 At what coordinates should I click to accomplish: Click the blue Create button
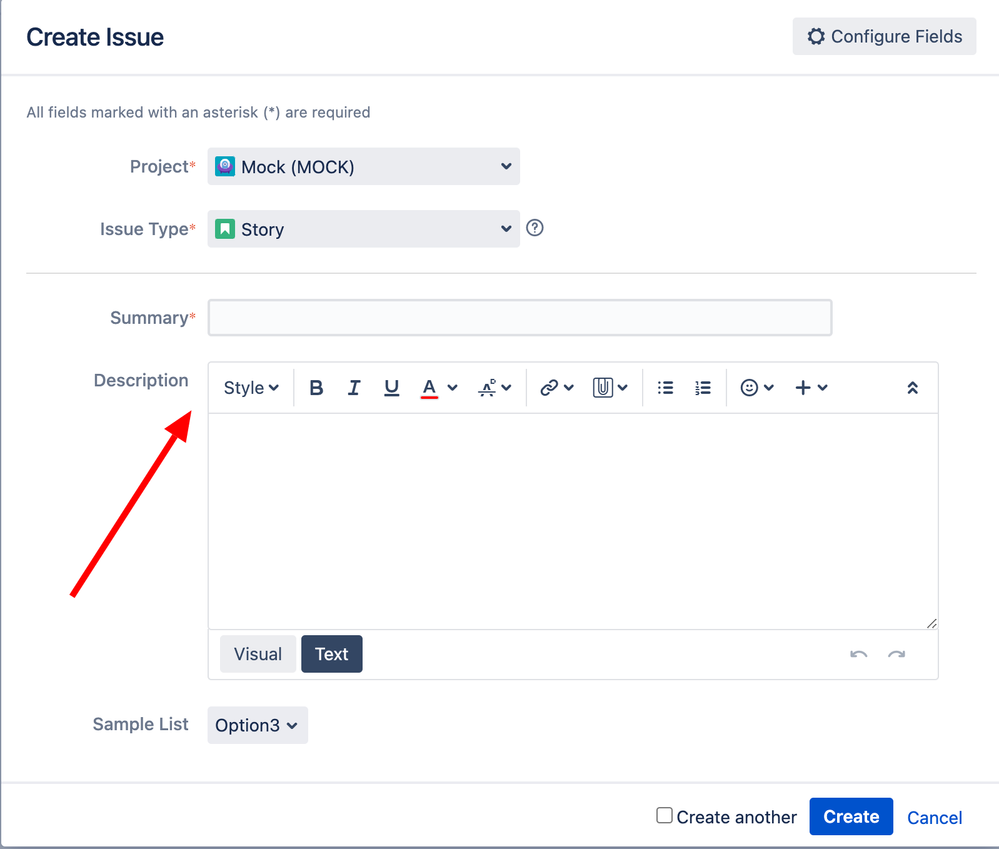[851, 817]
